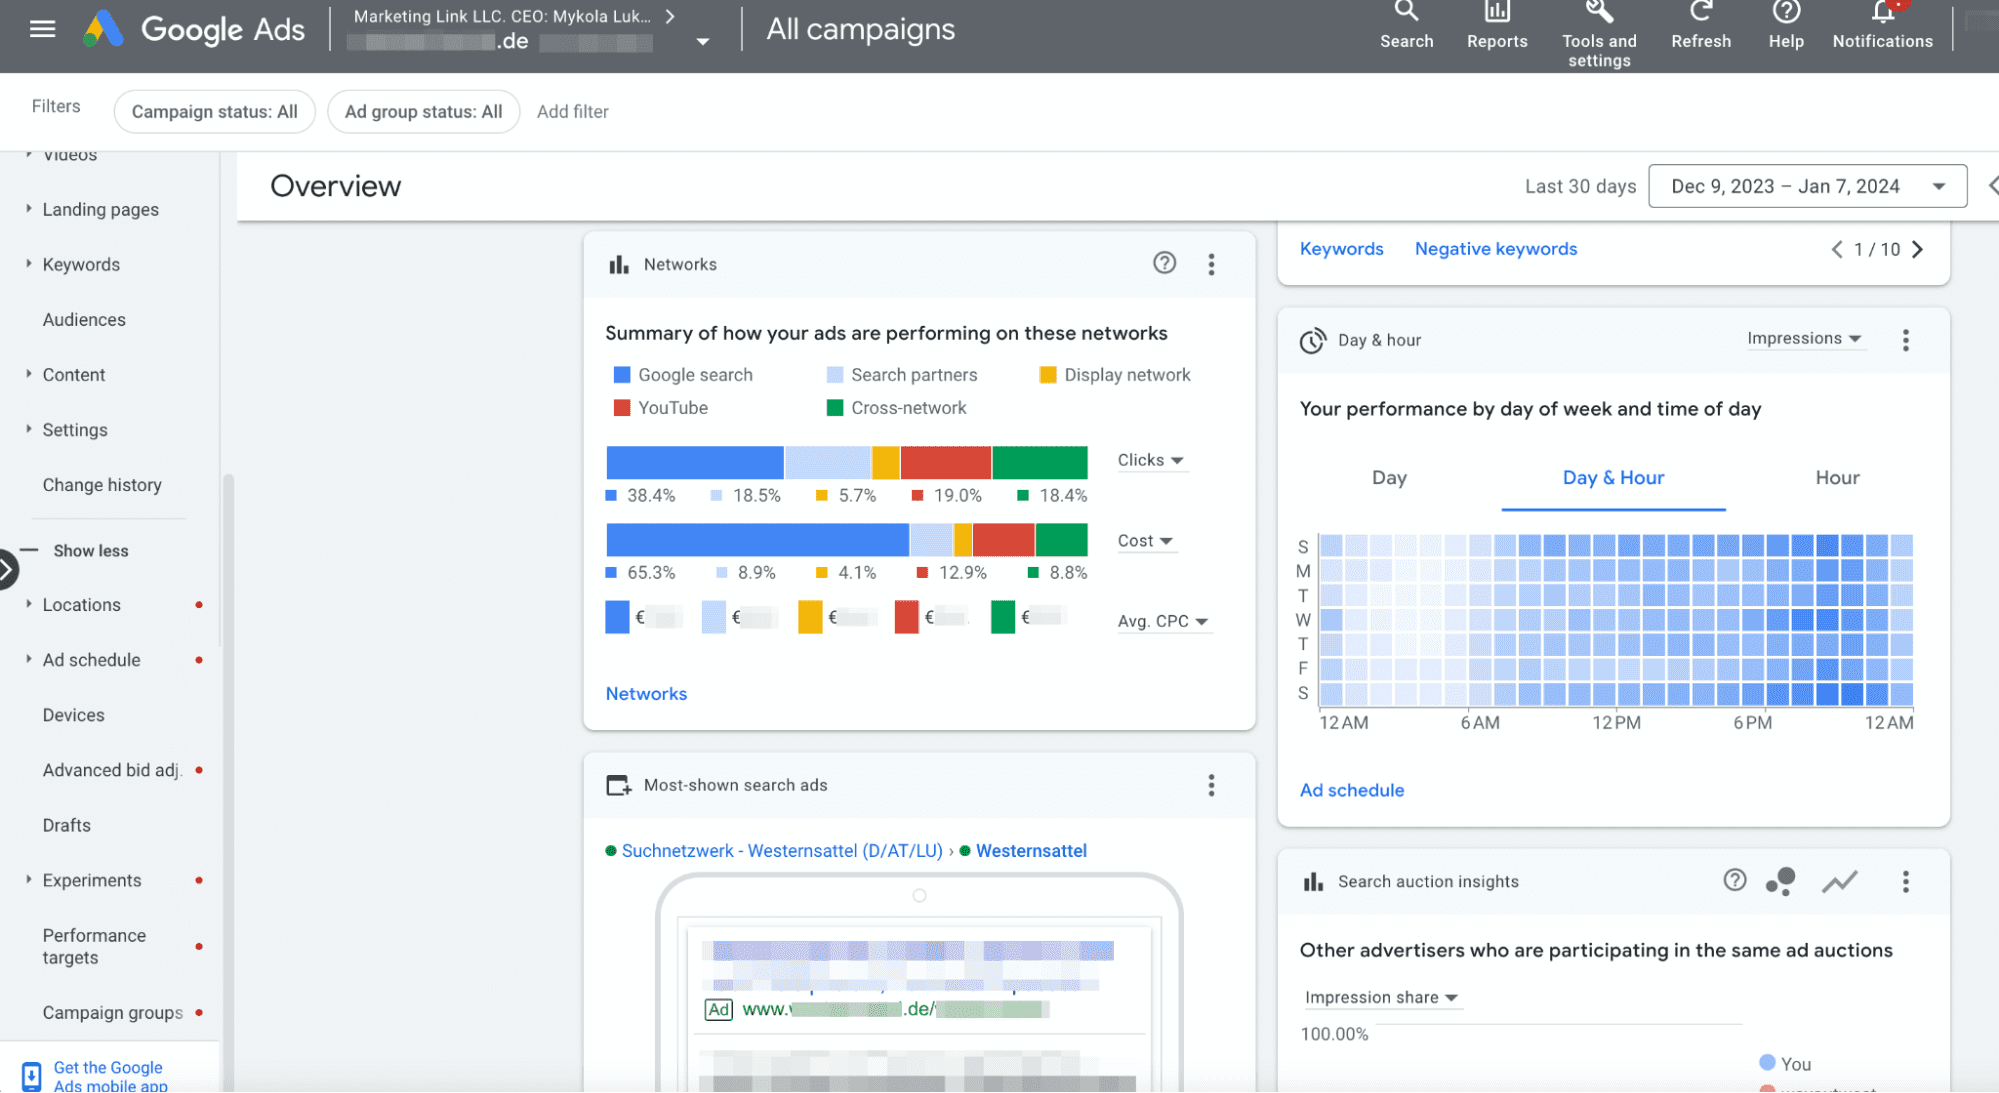This screenshot has width=1999, height=1093.
Task: Open Impression share dropdown
Action: tap(1380, 997)
